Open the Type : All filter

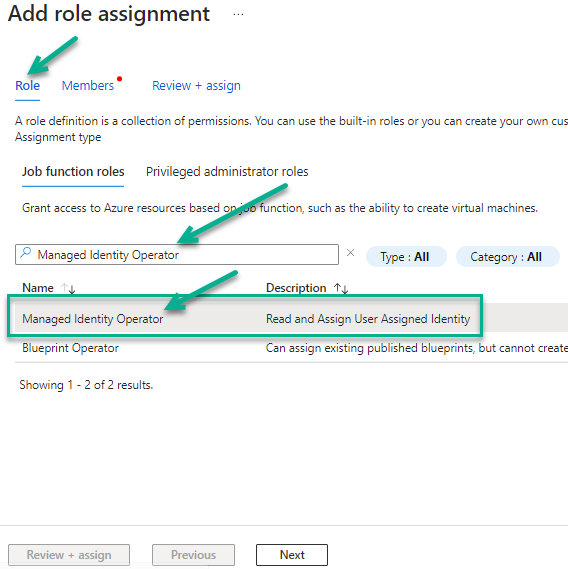pyautogui.click(x=406, y=257)
